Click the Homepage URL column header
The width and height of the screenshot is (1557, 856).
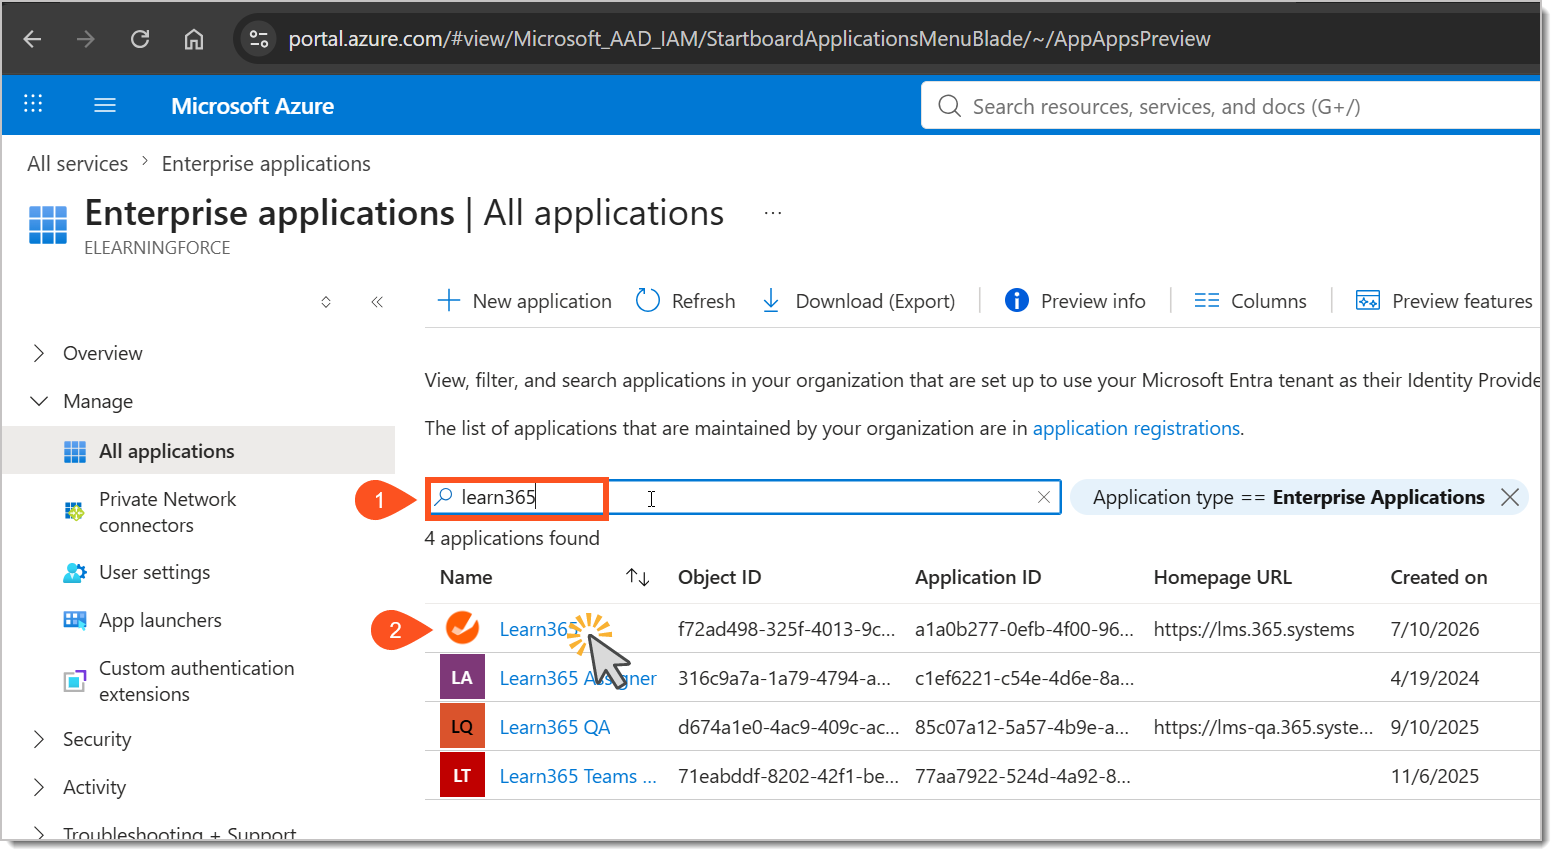pyautogui.click(x=1222, y=577)
